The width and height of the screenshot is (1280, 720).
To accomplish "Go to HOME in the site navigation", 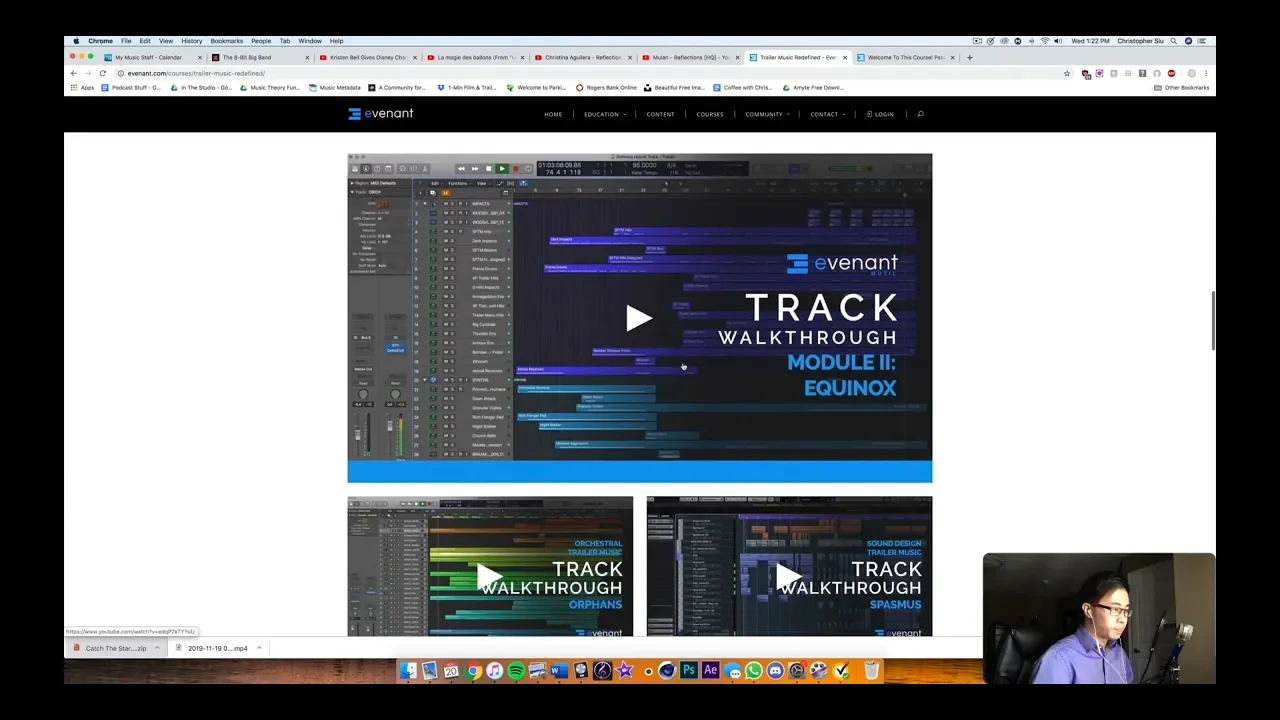I will point(553,114).
